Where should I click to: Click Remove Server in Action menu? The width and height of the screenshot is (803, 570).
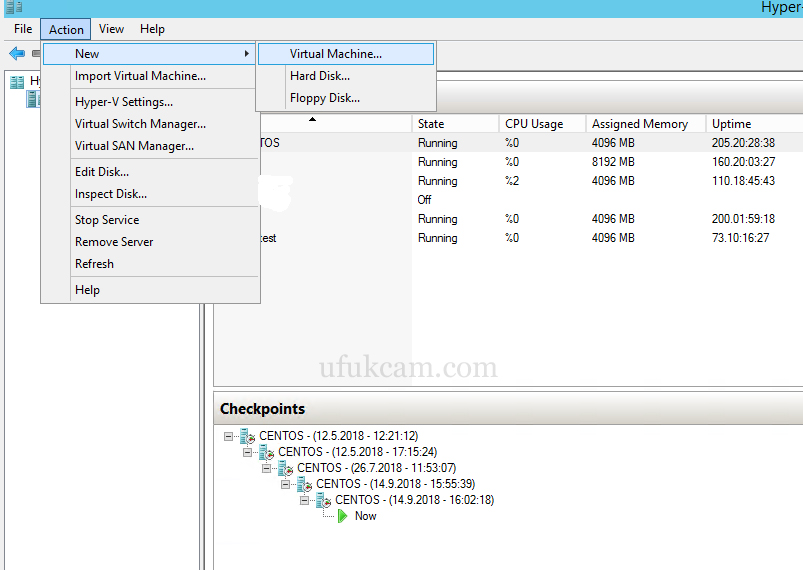click(x=151, y=242)
